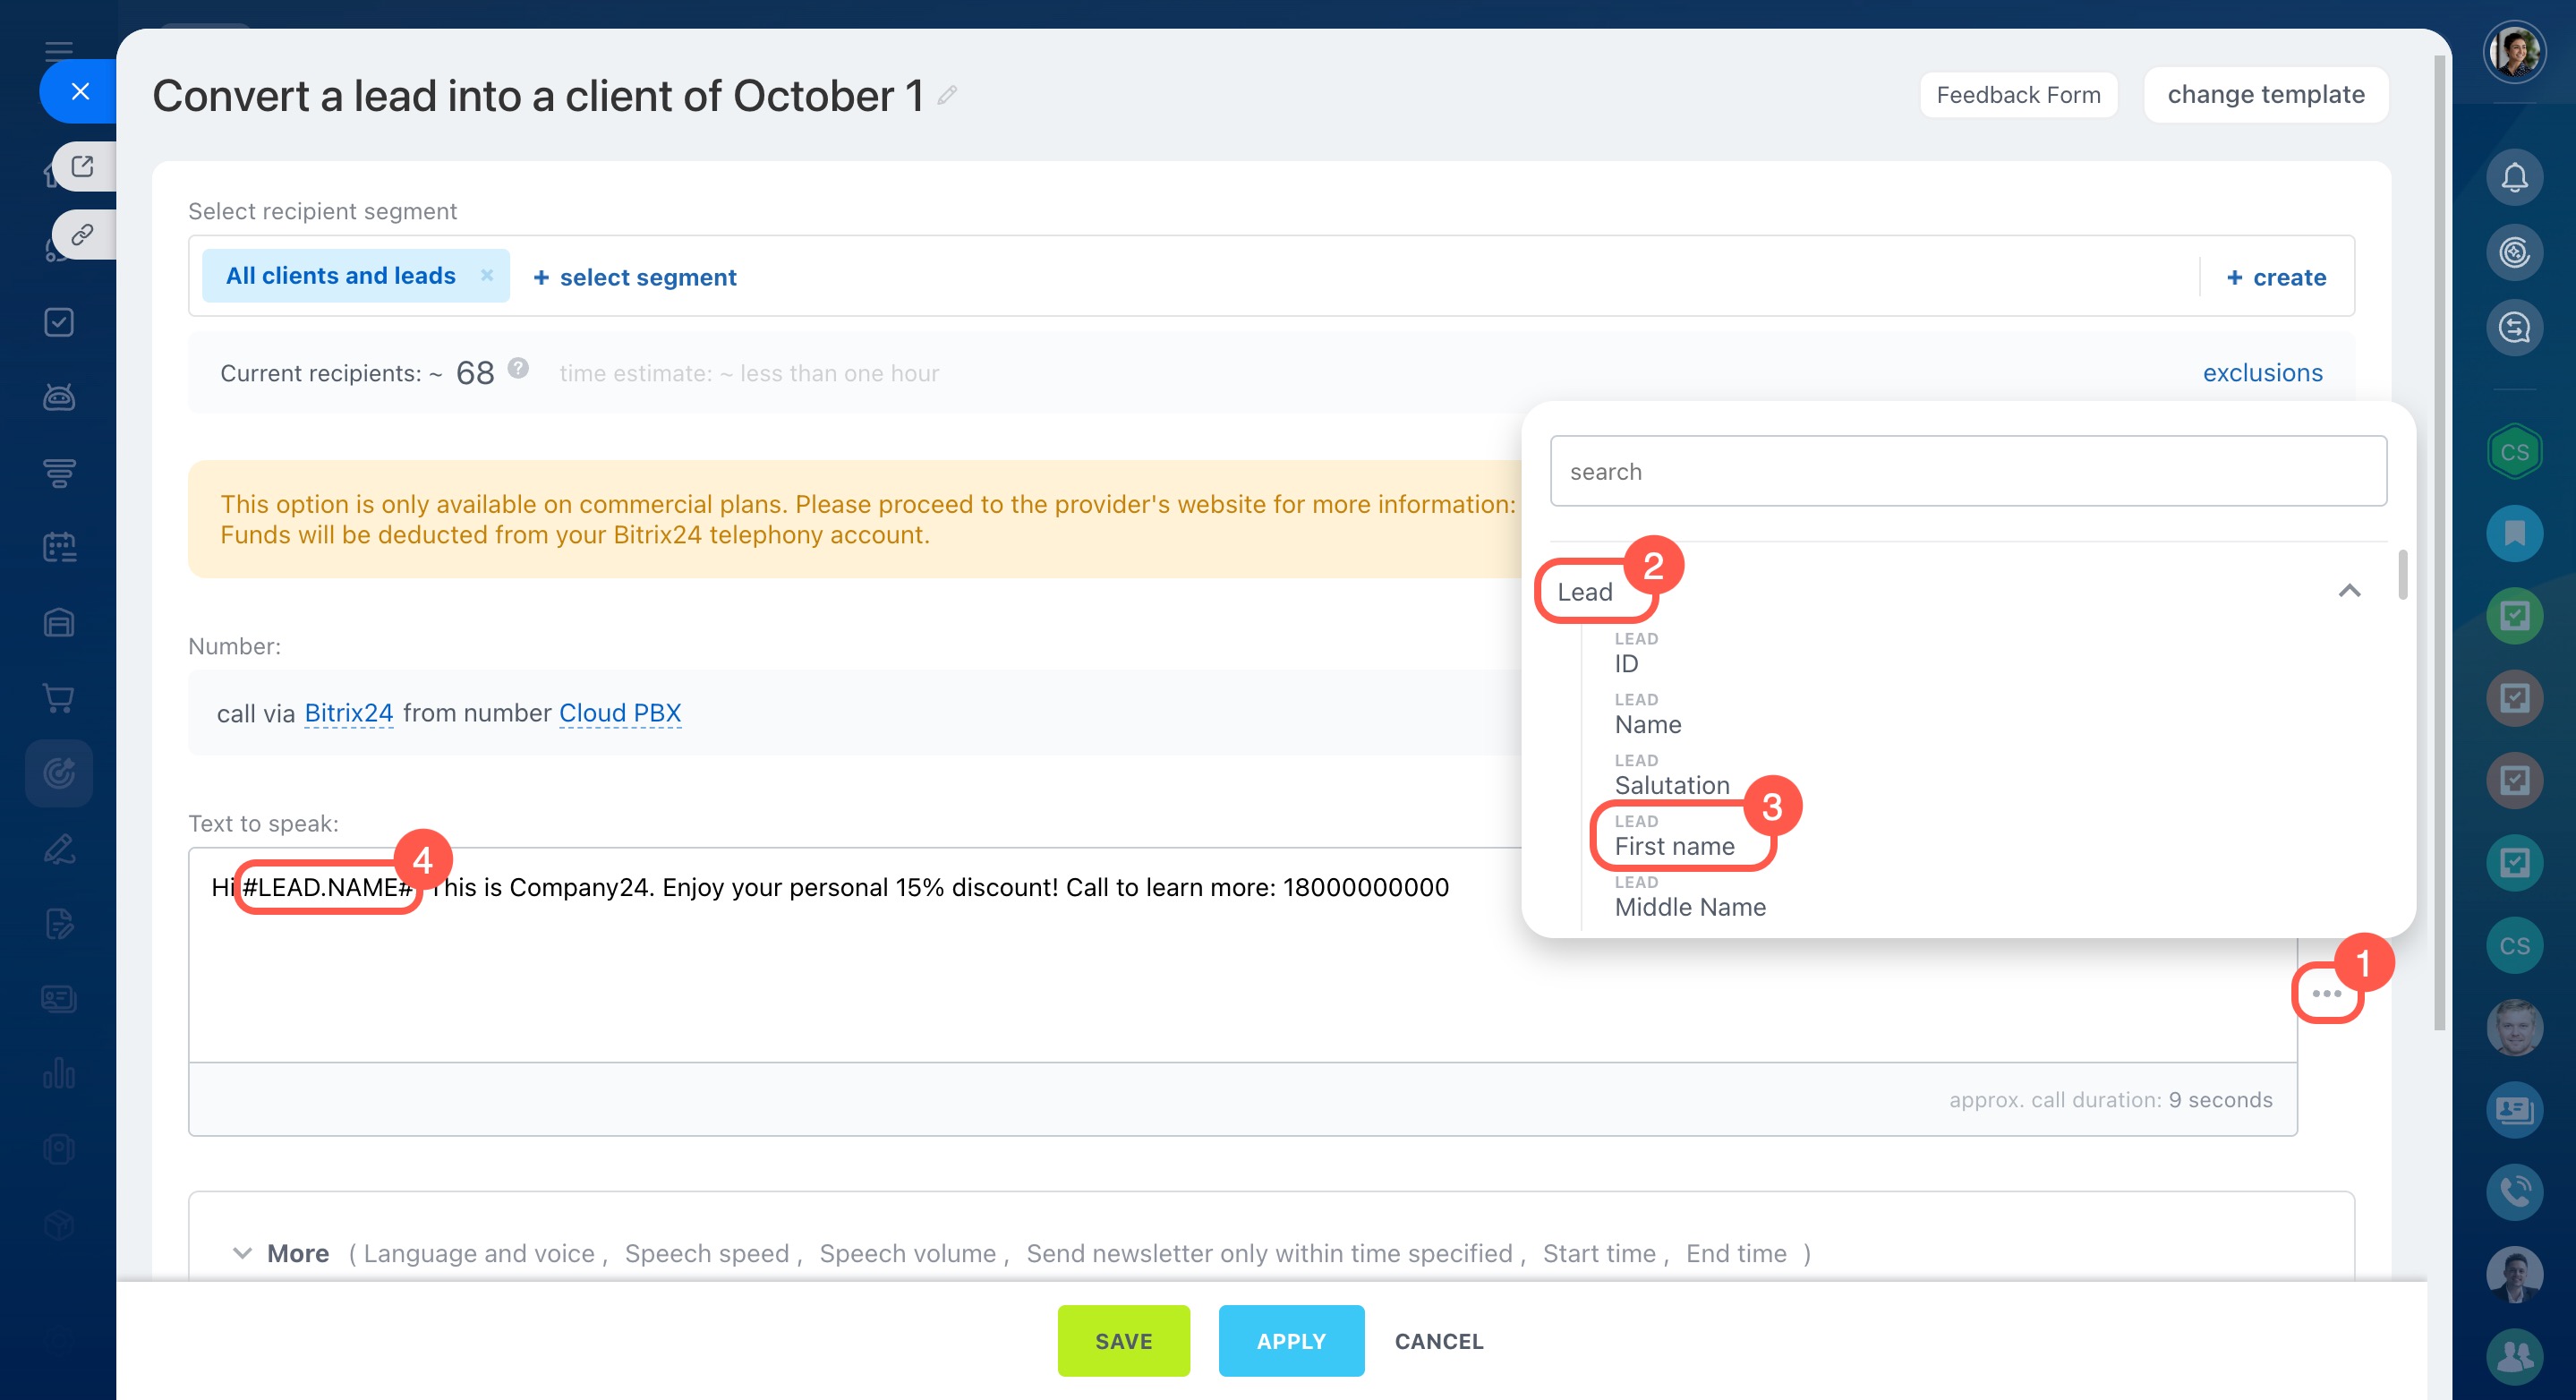Click the pencil icon to rename the title

coord(947,96)
